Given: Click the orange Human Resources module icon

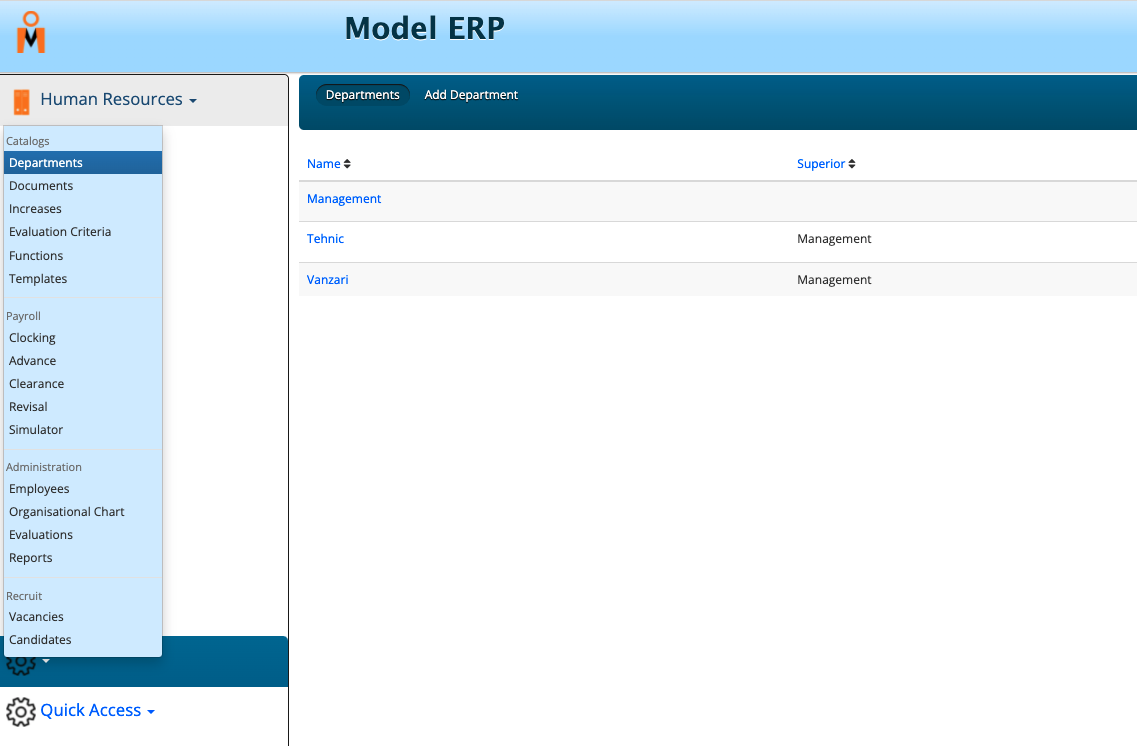Looking at the screenshot, I should (x=21, y=101).
